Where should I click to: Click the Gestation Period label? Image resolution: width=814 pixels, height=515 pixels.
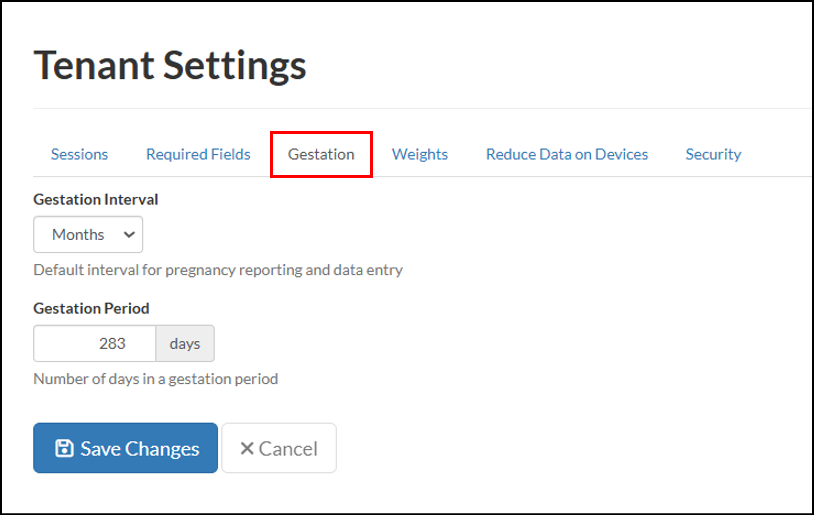click(91, 308)
